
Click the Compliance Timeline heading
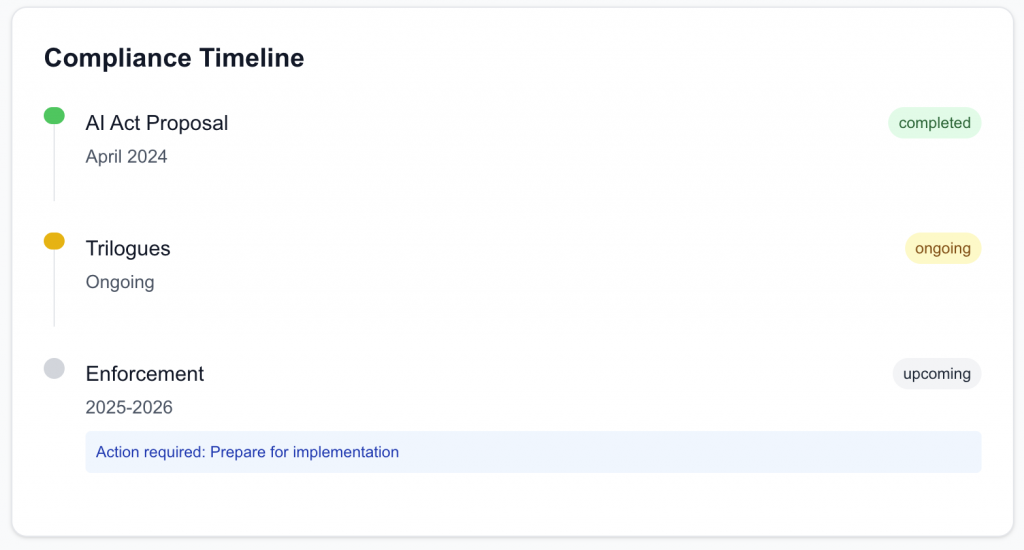[174, 58]
